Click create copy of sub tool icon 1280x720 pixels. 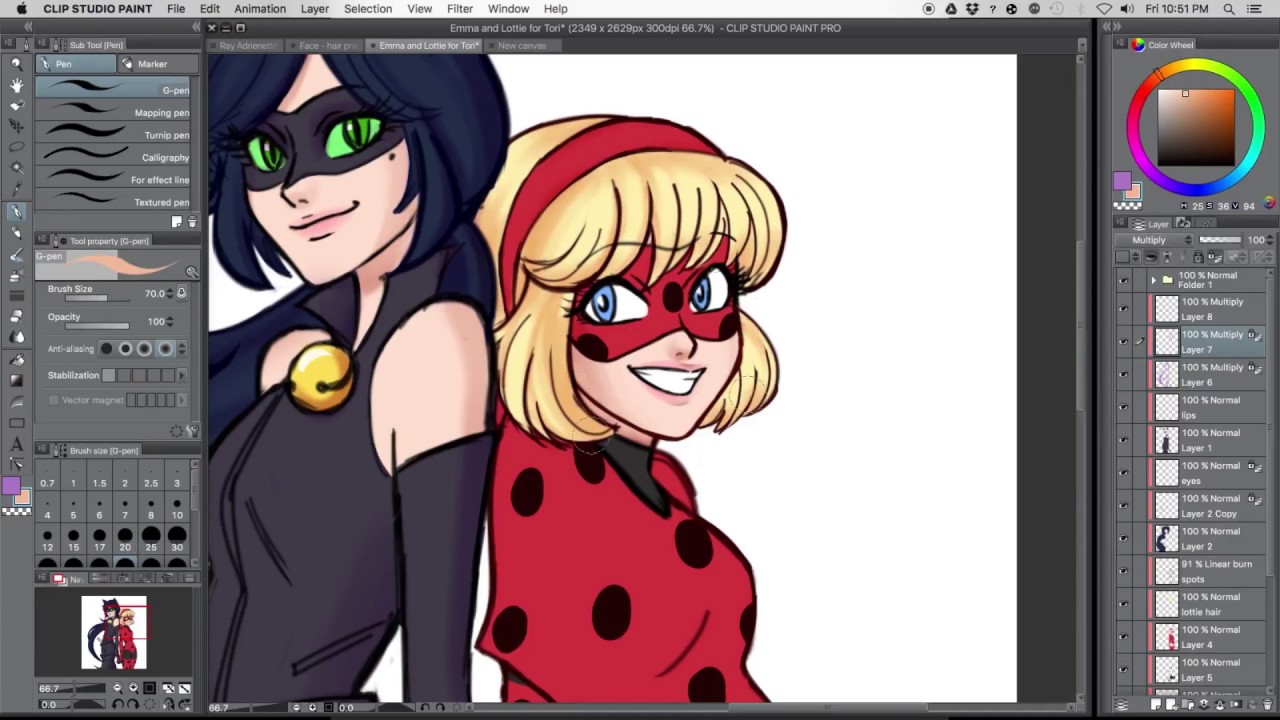pyautogui.click(x=177, y=222)
